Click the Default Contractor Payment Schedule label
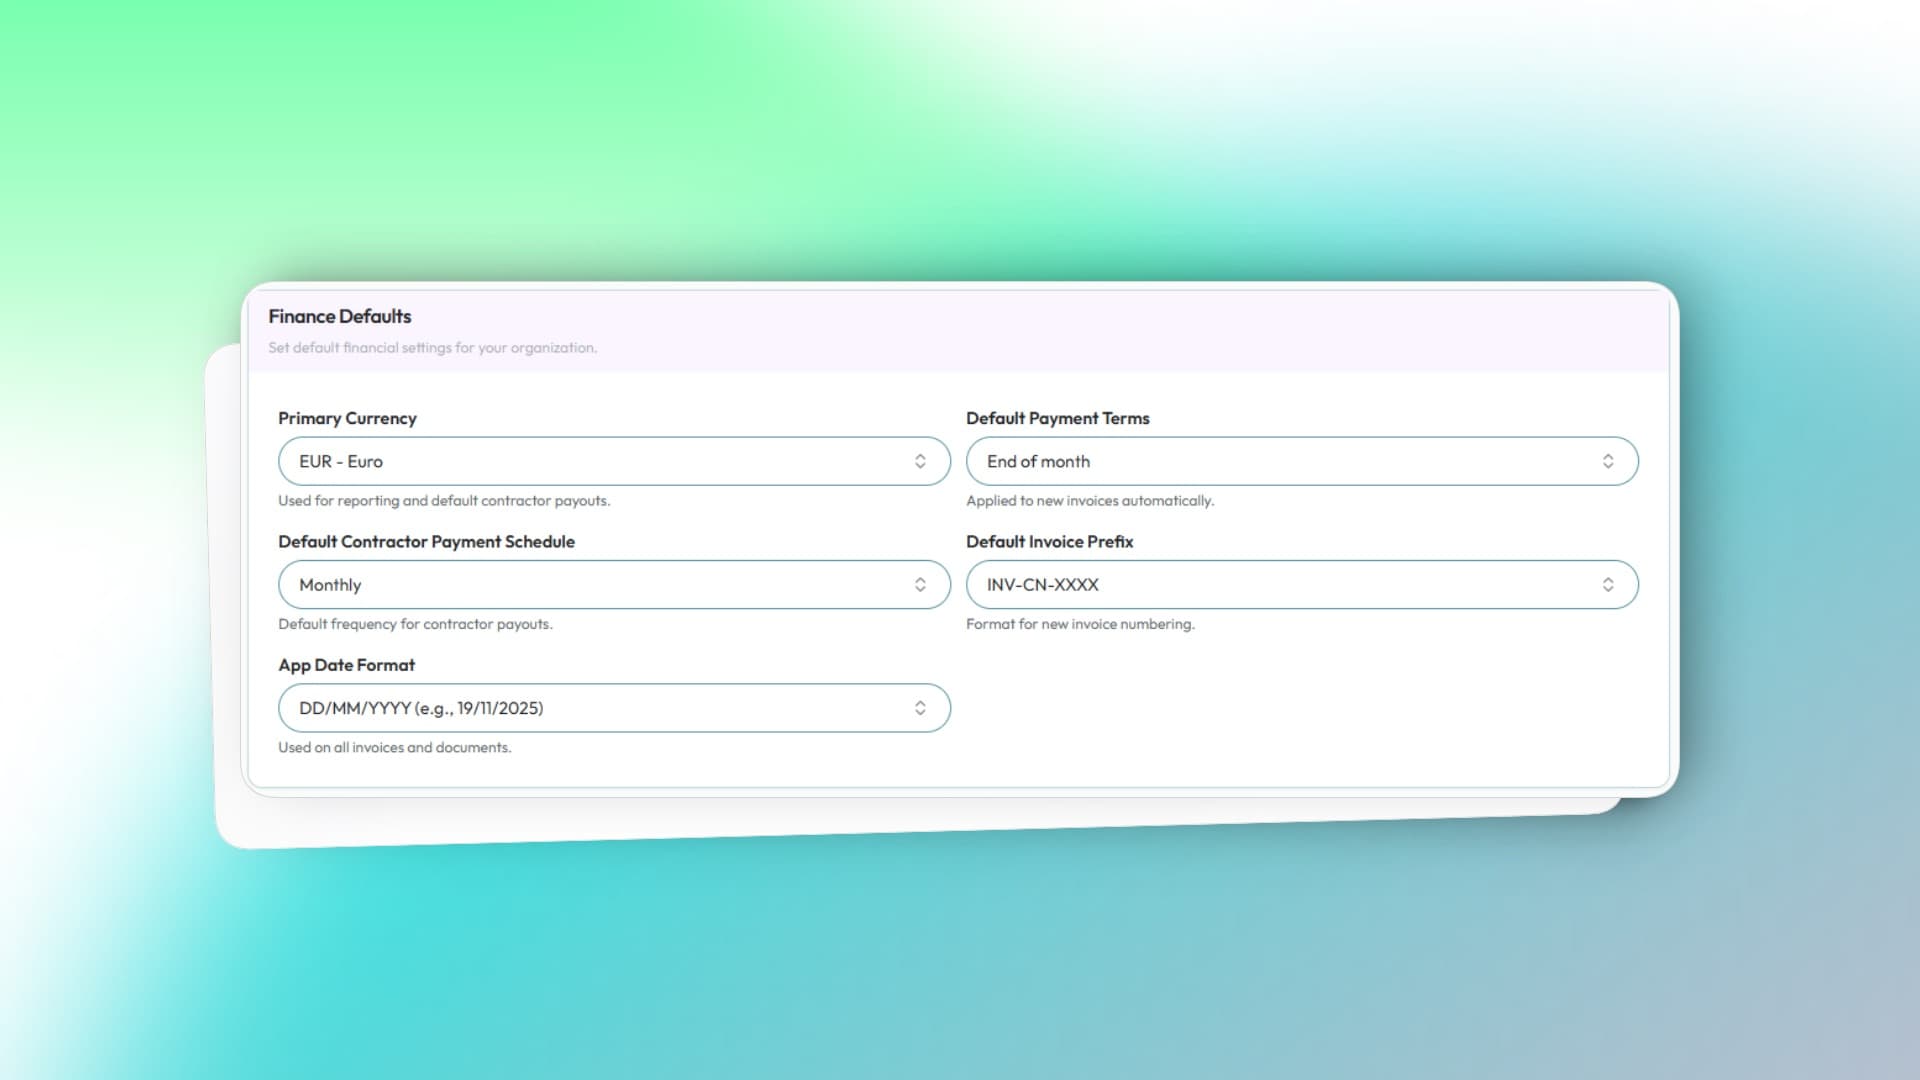Image resolution: width=1920 pixels, height=1080 pixels. tap(426, 541)
